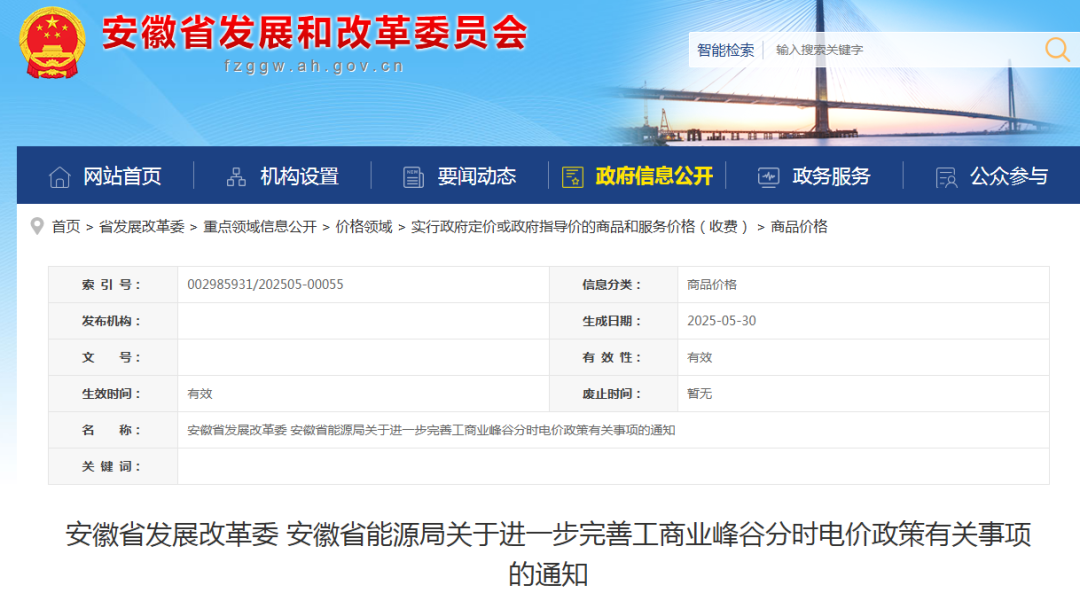Click the search keyword input field
1080x593 pixels.
900,50
